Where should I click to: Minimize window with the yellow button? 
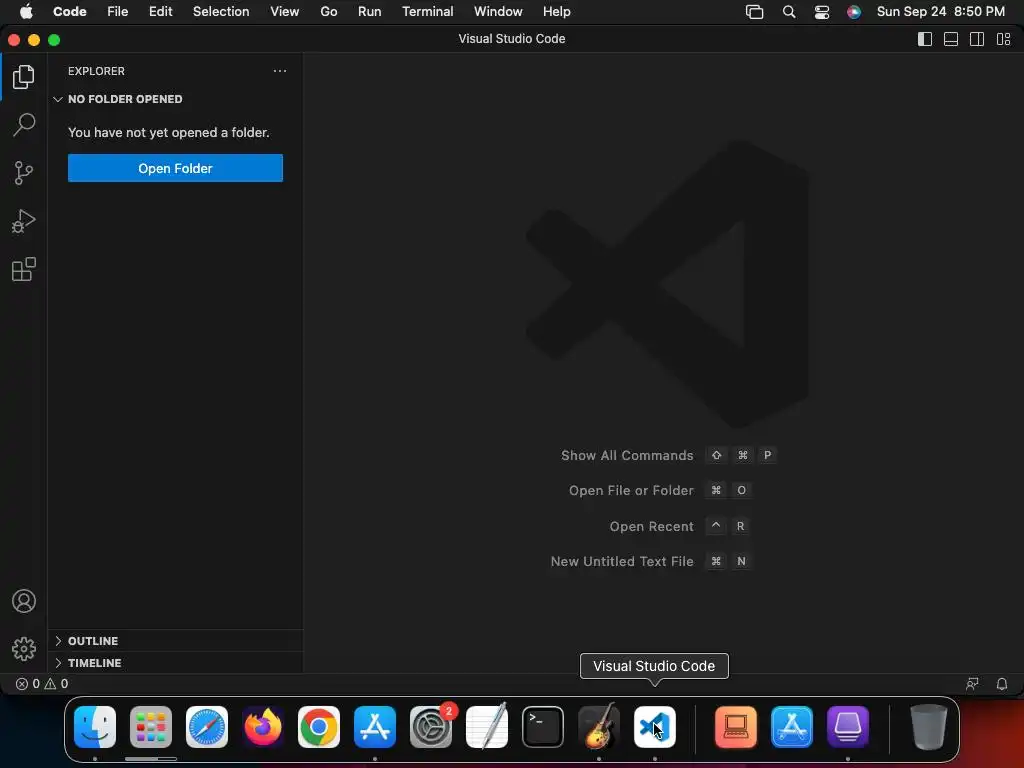click(34, 40)
